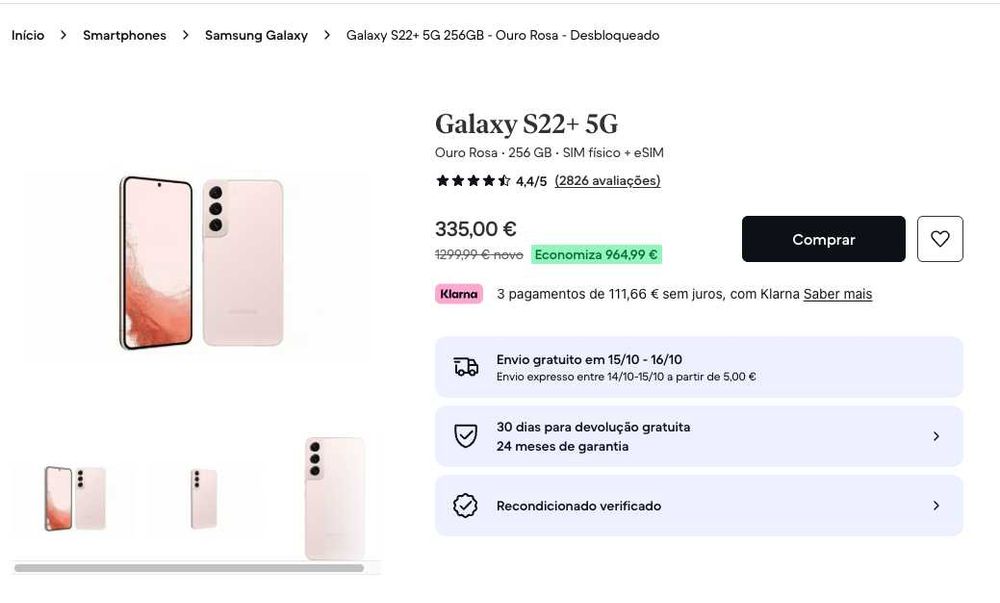Click the star rating icons
This screenshot has width=1000, height=603.
pyautogui.click(x=473, y=181)
